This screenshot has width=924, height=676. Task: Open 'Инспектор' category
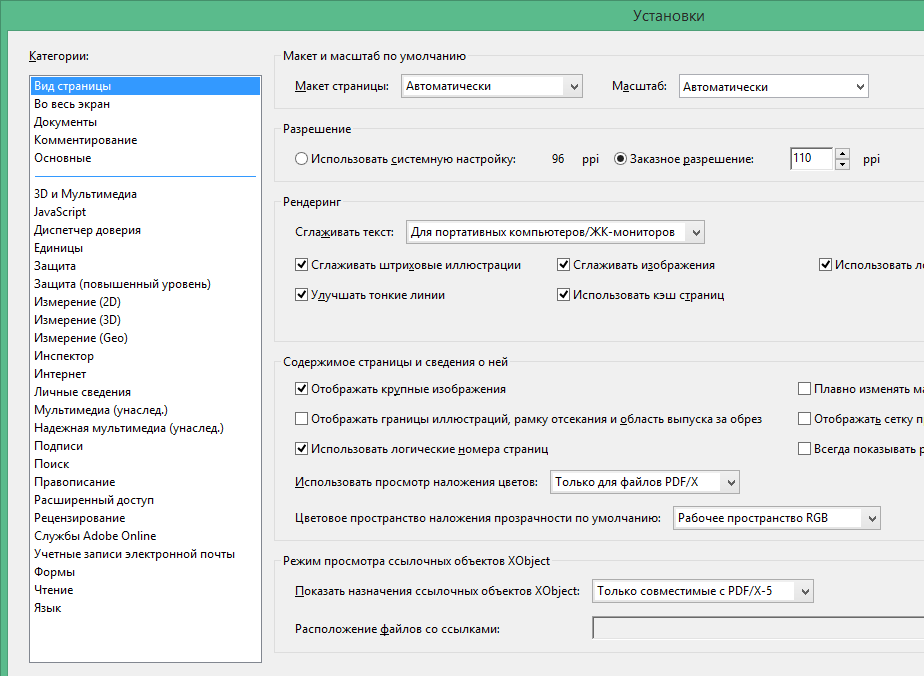point(145,356)
